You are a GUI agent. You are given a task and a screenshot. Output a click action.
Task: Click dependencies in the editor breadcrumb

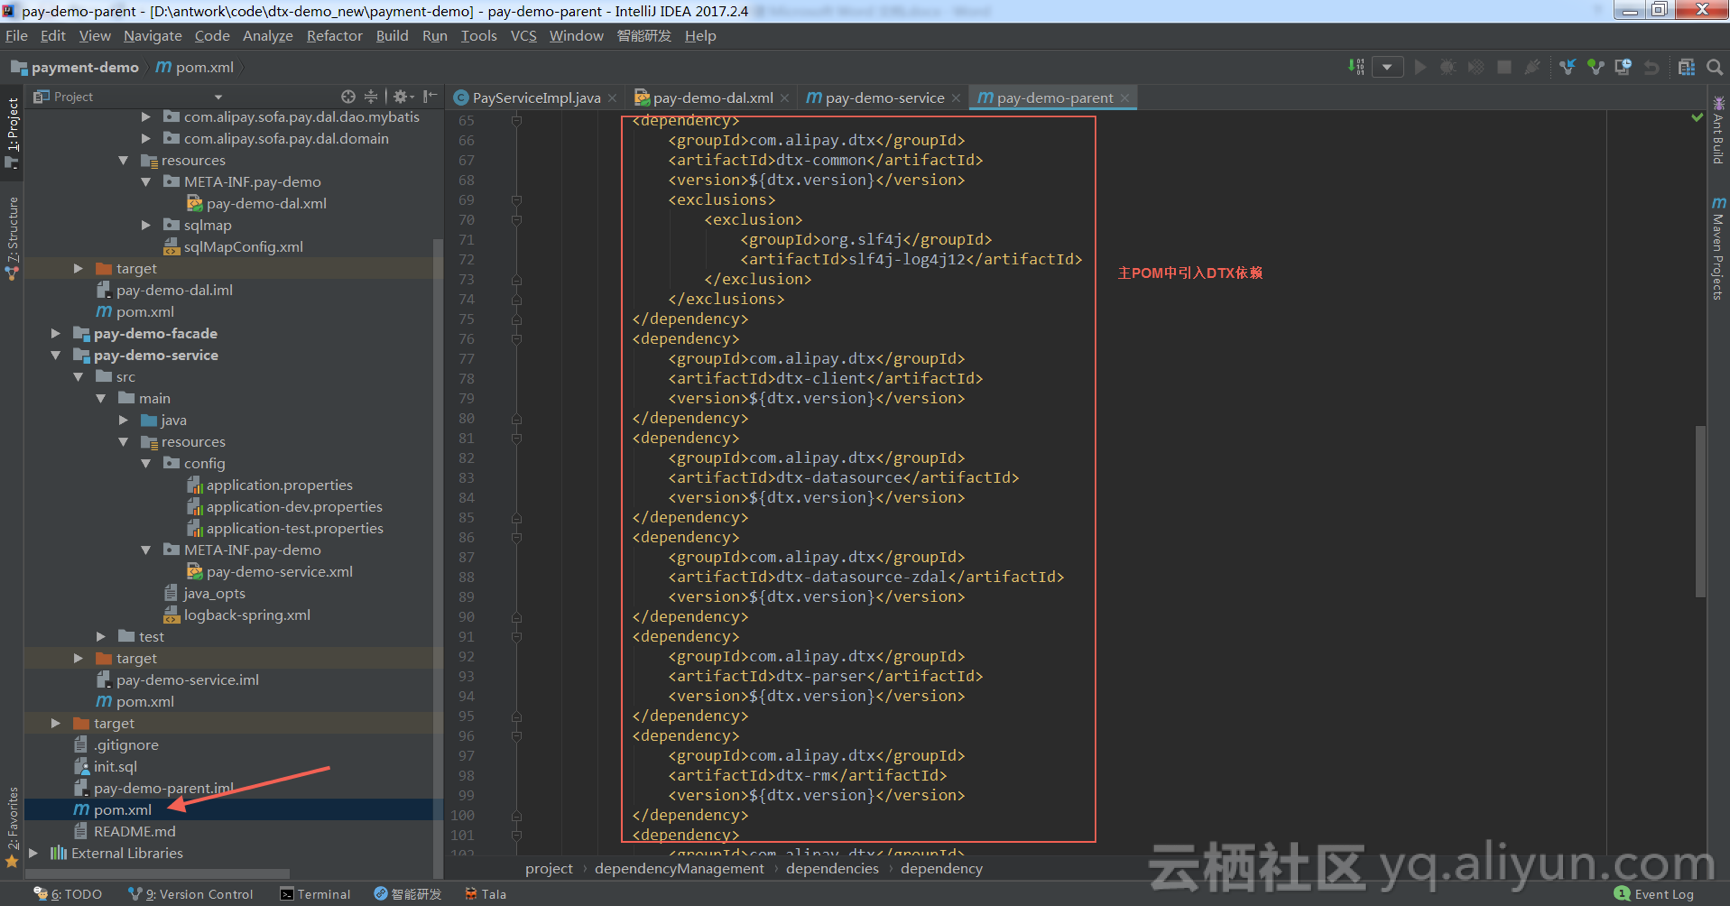tap(832, 868)
